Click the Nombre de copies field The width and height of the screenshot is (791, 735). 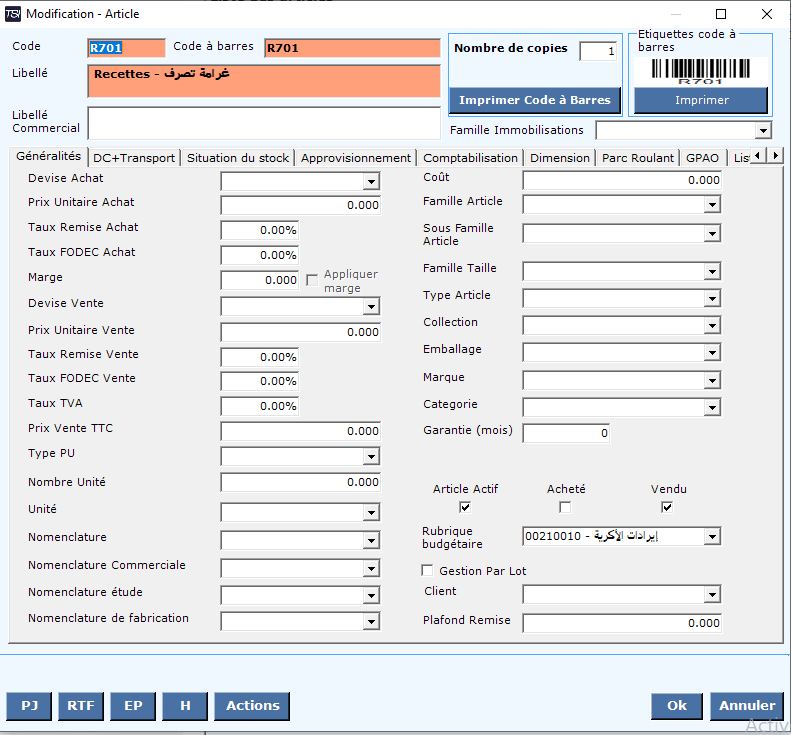598,51
